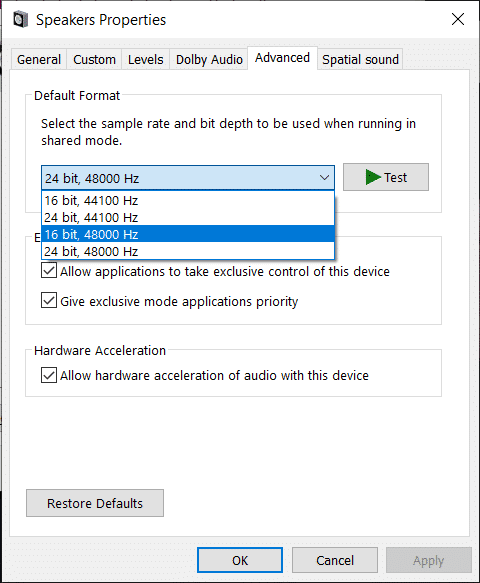480x583 pixels.
Task: Pick the highlighted 16 bit, 48000 Hz entry
Action: 188,234
